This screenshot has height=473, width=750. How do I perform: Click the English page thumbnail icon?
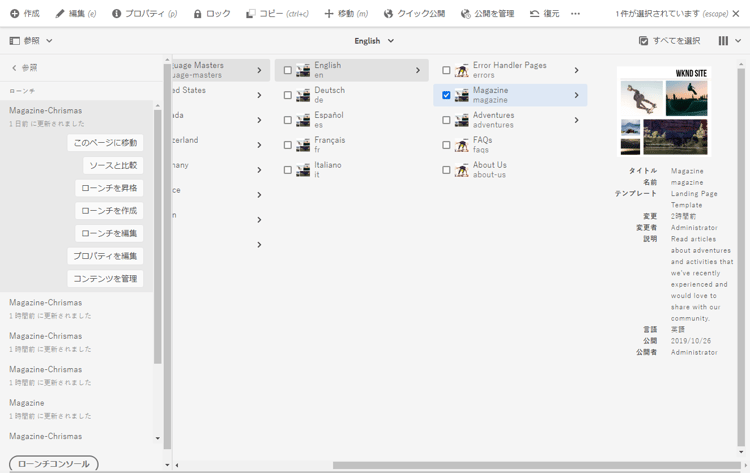[303, 70]
